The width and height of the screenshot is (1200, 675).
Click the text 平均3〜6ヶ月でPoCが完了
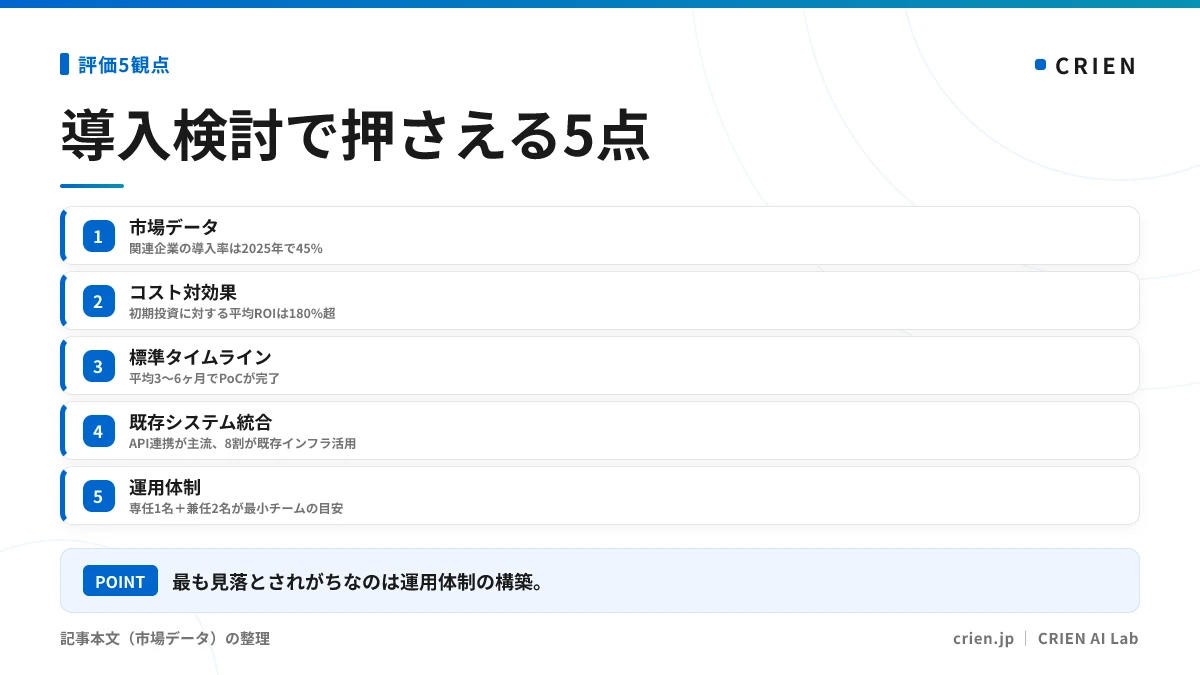(x=205, y=378)
